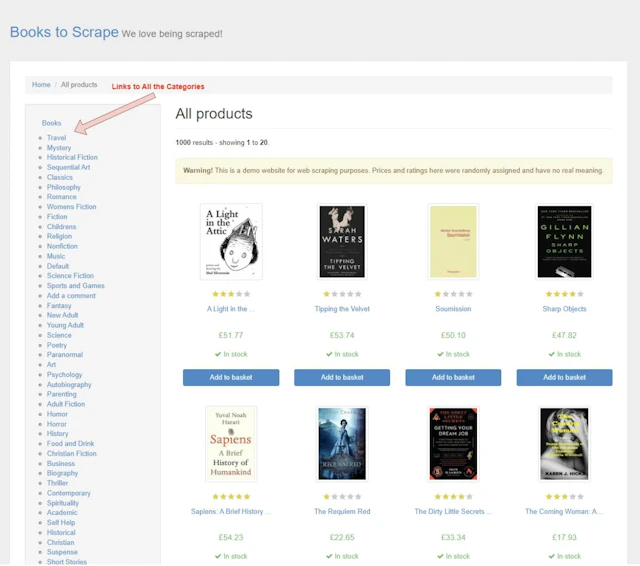The width and height of the screenshot is (640, 566).
Task: Open the Tipping the Velvet title link
Action: coord(342,309)
